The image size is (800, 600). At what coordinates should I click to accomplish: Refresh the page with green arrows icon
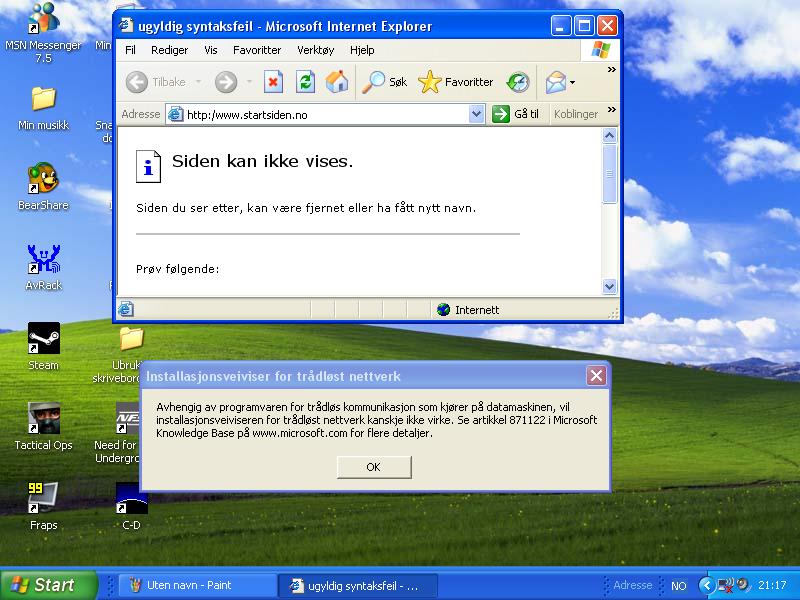click(305, 82)
